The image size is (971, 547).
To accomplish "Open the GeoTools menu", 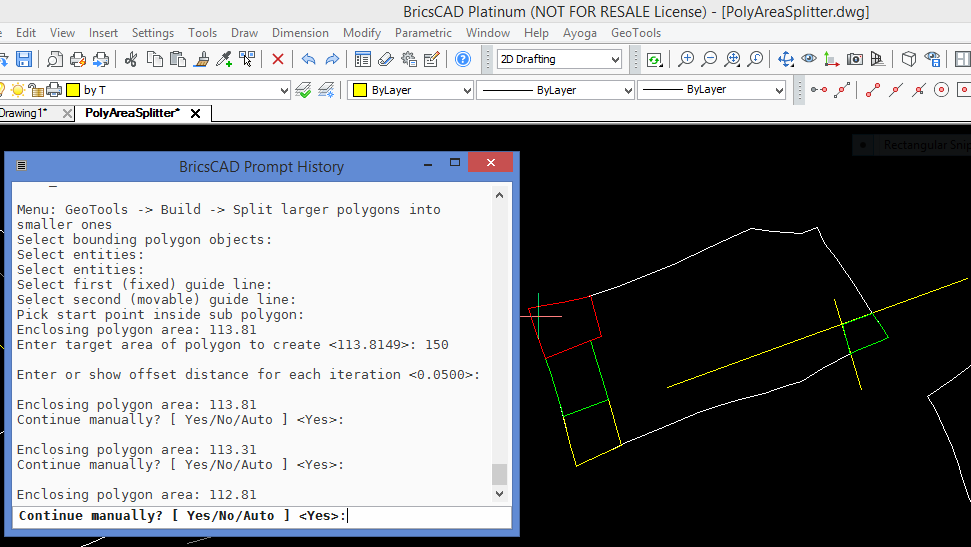I will pos(636,33).
